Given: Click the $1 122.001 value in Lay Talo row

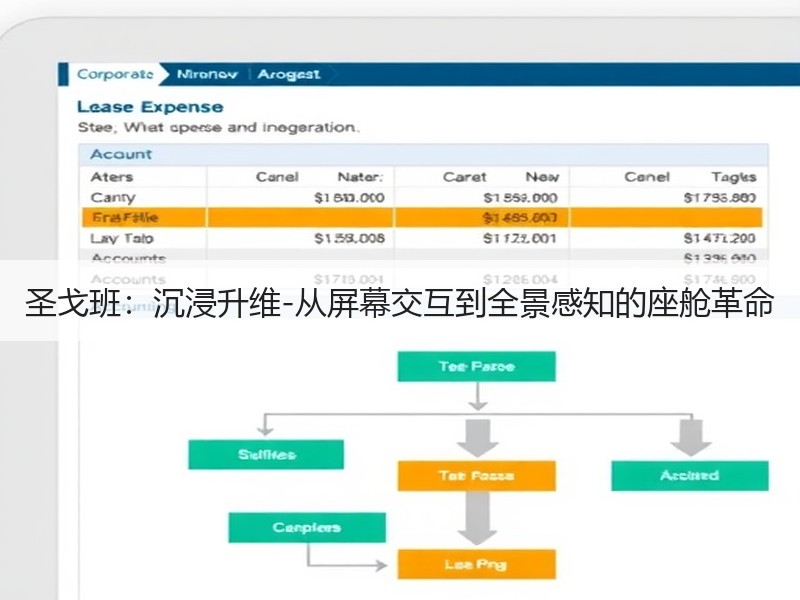Looking at the screenshot, I should [520, 238].
